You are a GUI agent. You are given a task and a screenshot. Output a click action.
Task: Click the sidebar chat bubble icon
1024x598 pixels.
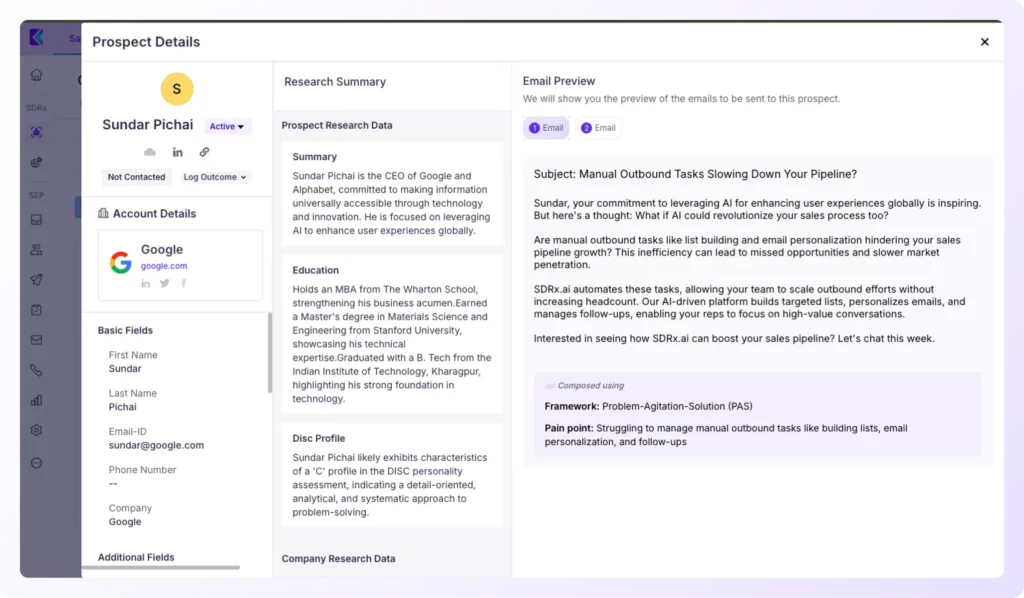[x=37, y=463]
